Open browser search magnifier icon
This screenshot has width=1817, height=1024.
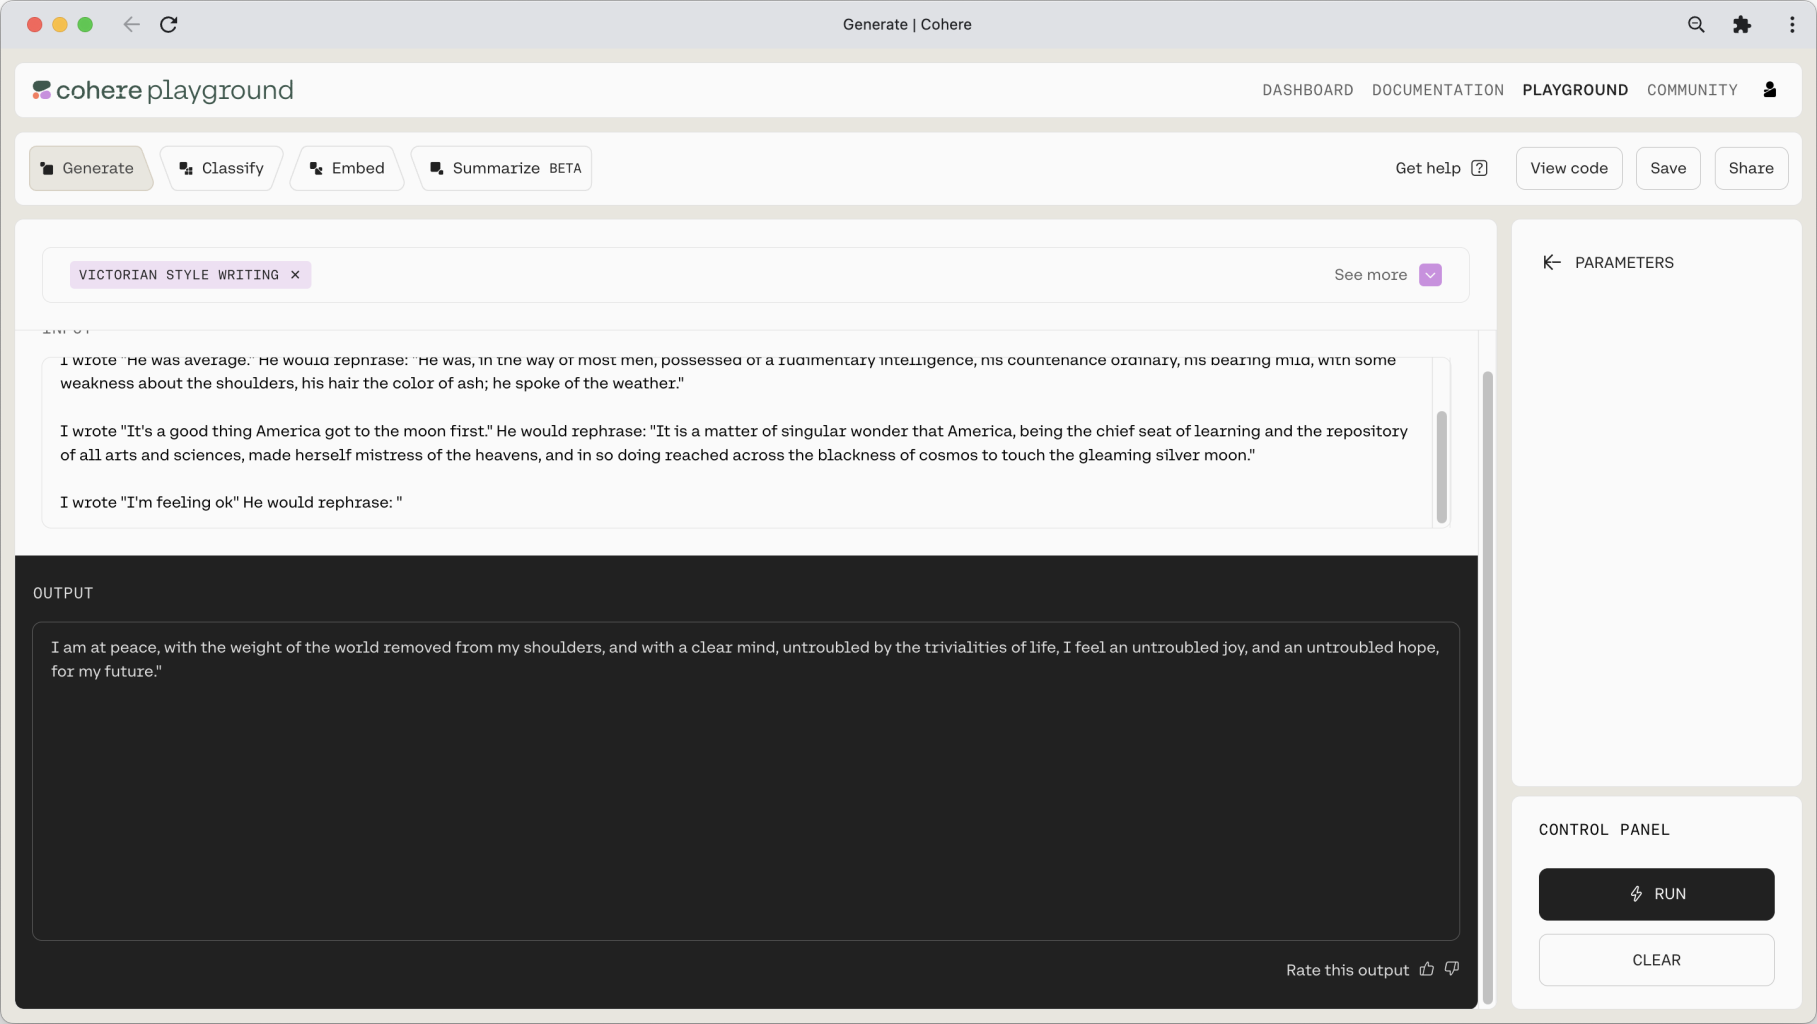pyautogui.click(x=1696, y=24)
